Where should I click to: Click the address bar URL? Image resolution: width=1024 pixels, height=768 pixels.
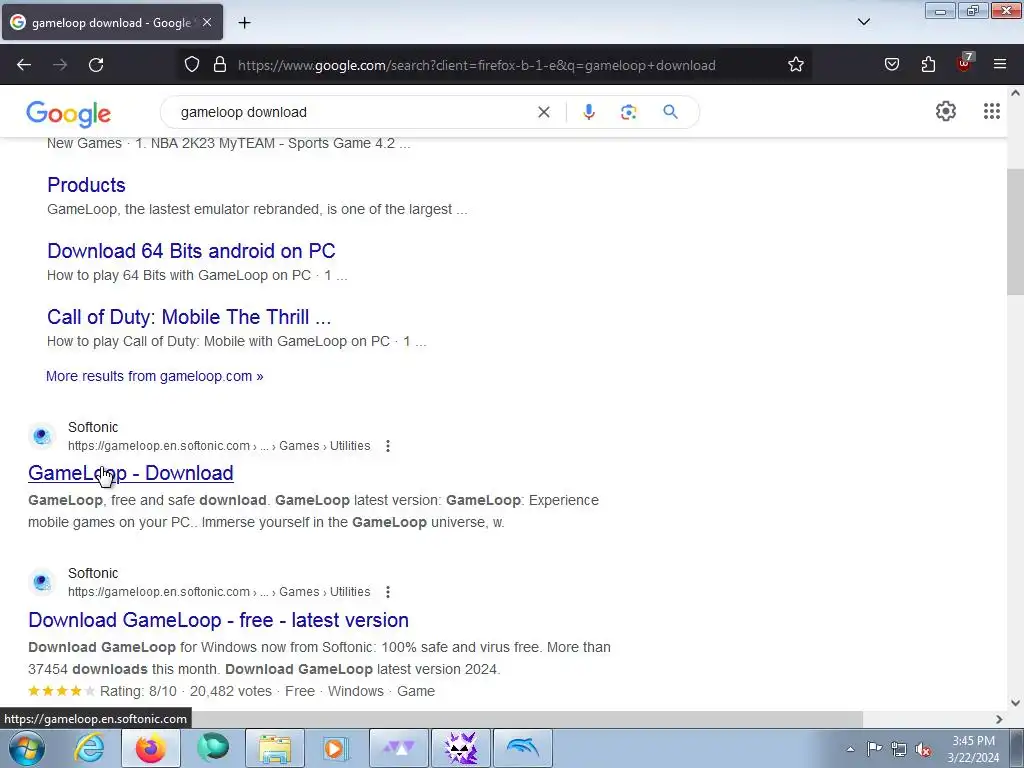(477, 65)
